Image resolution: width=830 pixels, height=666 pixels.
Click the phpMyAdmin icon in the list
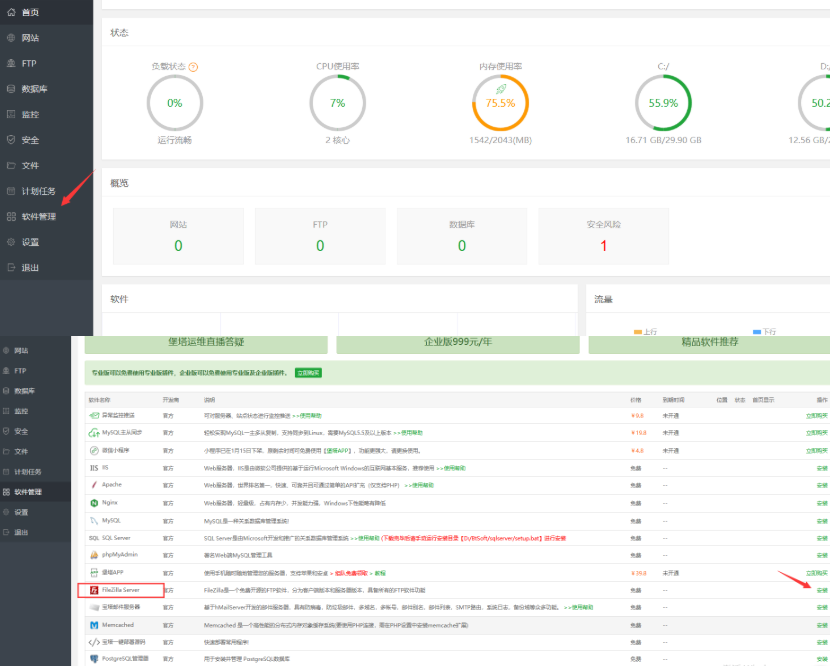click(93, 555)
